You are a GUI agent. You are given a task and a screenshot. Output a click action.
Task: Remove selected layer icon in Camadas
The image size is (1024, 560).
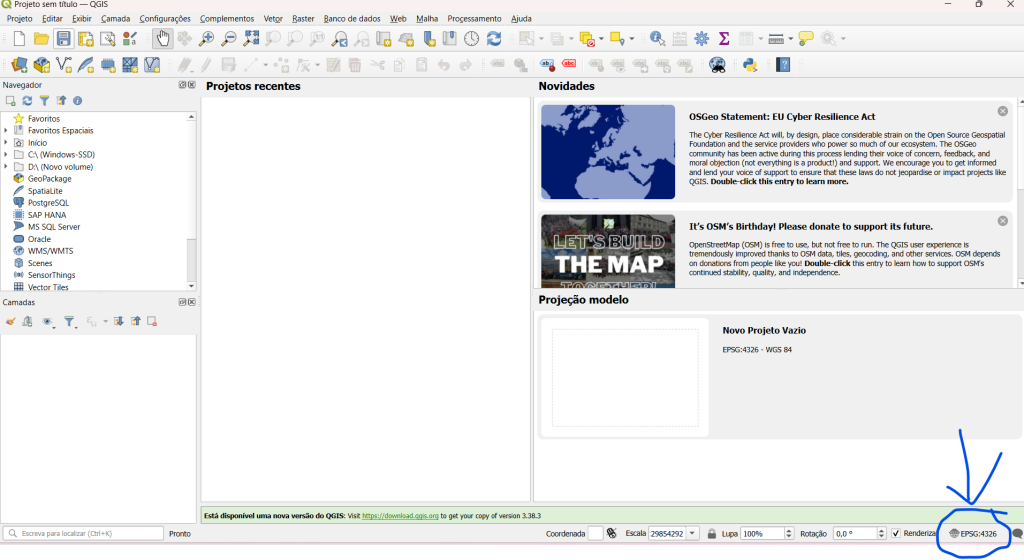tap(152, 321)
